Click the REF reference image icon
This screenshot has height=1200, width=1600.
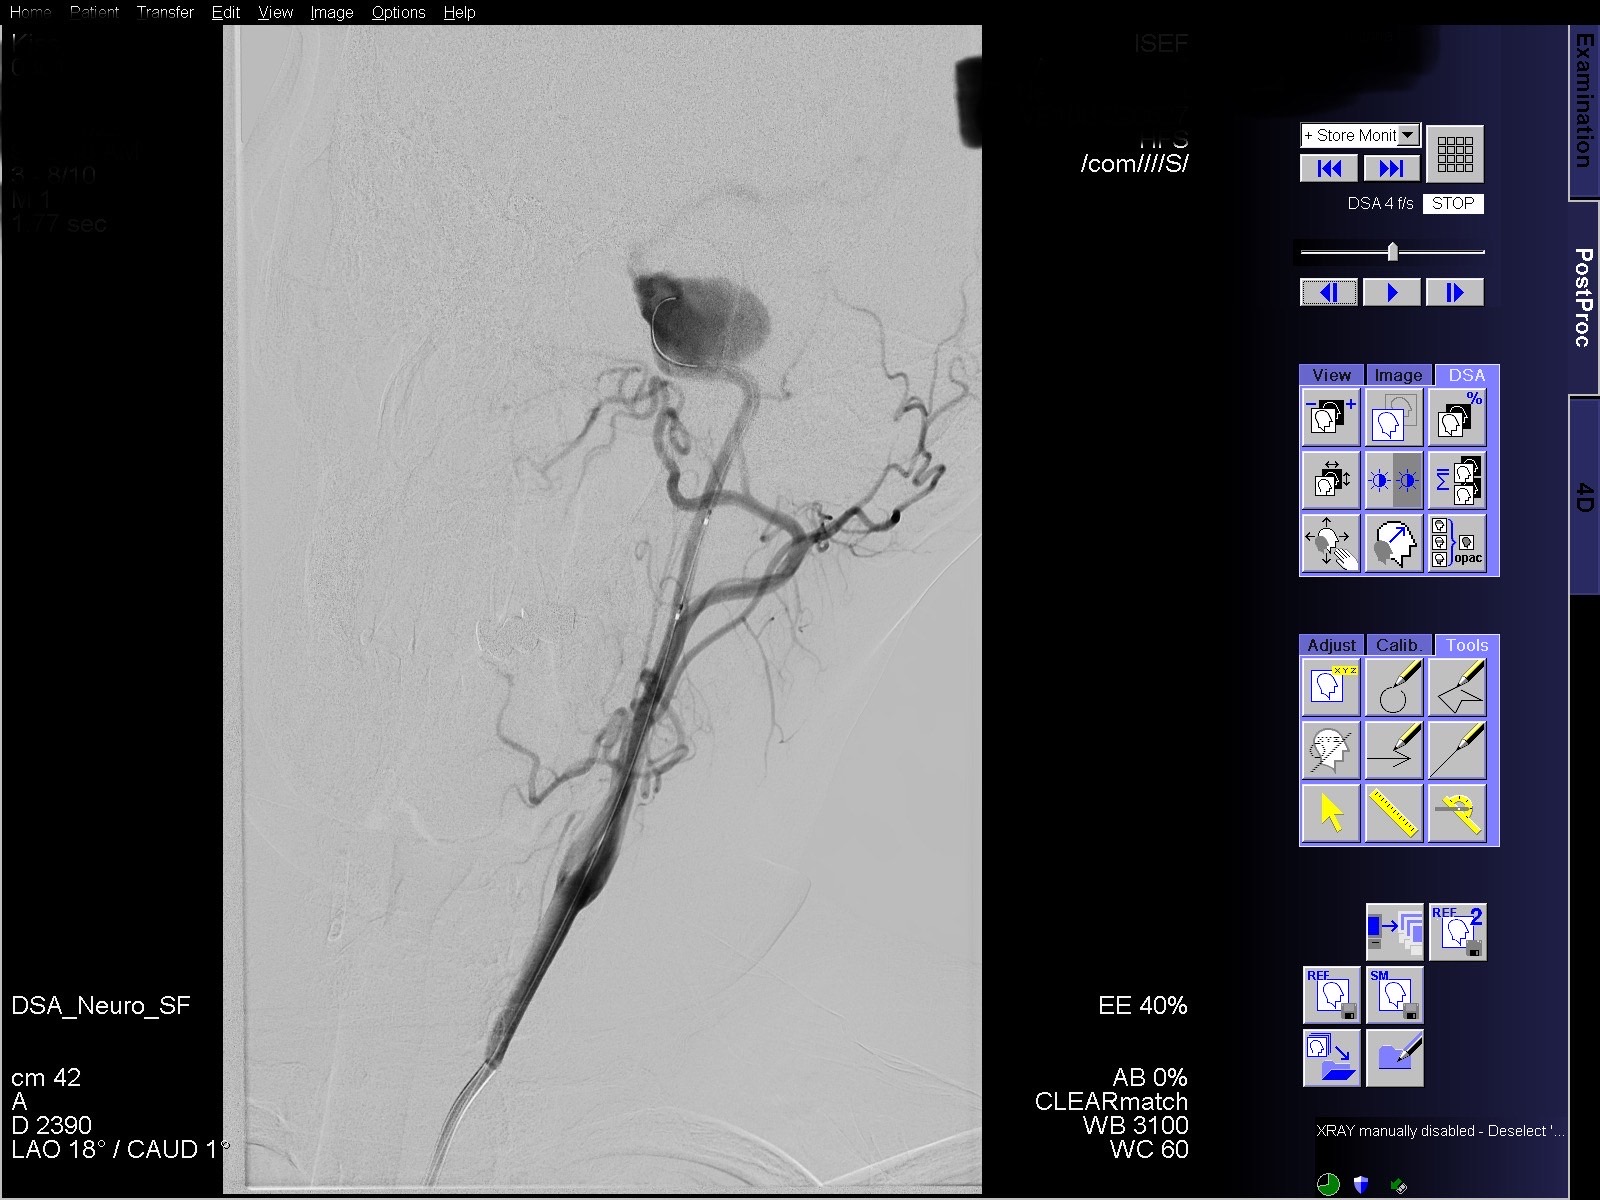tap(1330, 997)
